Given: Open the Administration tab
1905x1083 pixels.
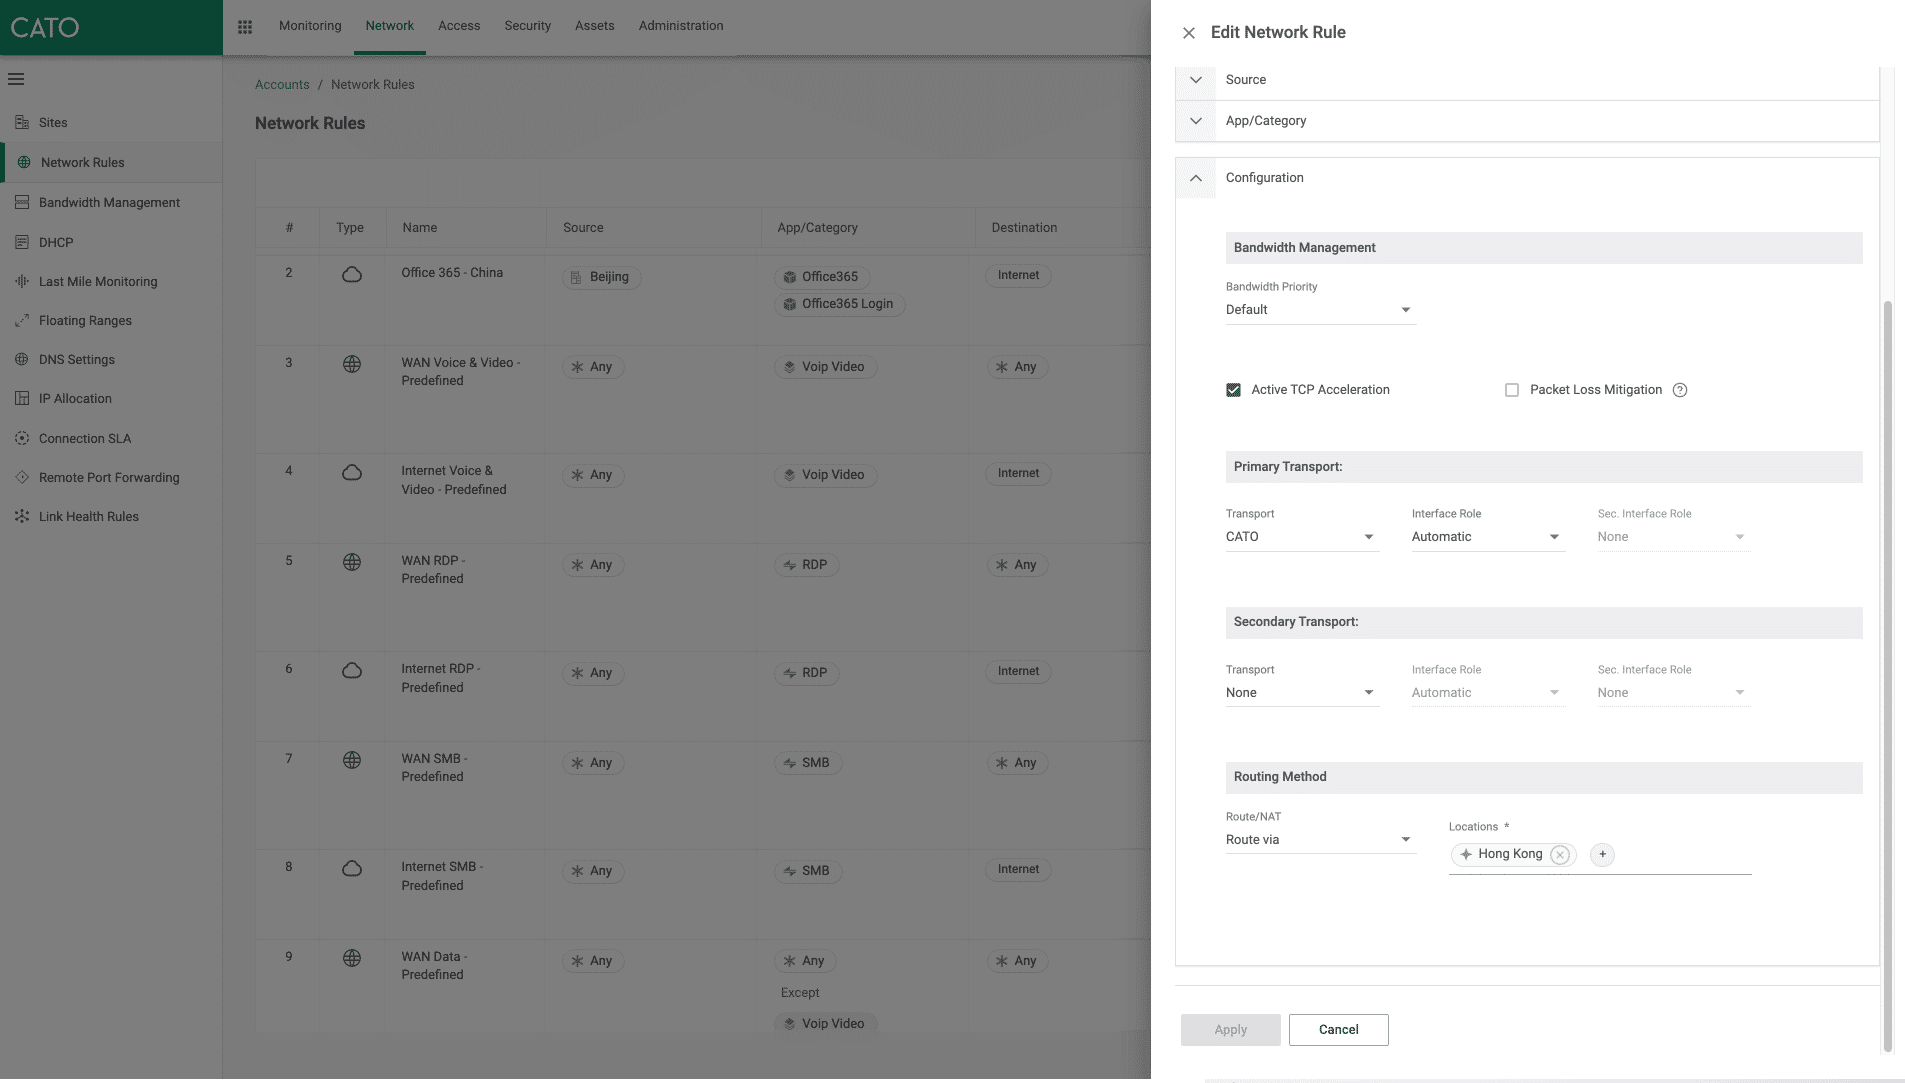Looking at the screenshot, I should pos(681,26).
